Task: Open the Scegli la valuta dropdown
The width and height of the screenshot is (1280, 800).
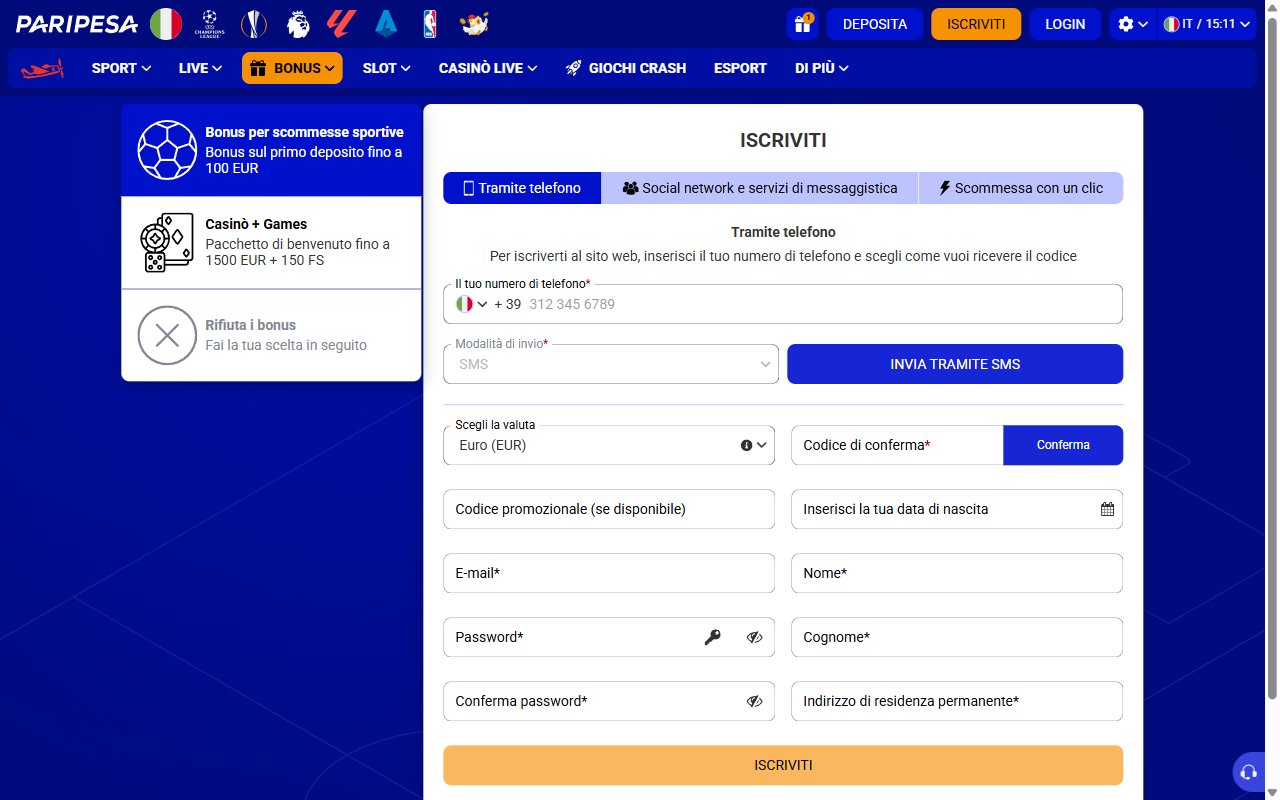Action: 608,445
